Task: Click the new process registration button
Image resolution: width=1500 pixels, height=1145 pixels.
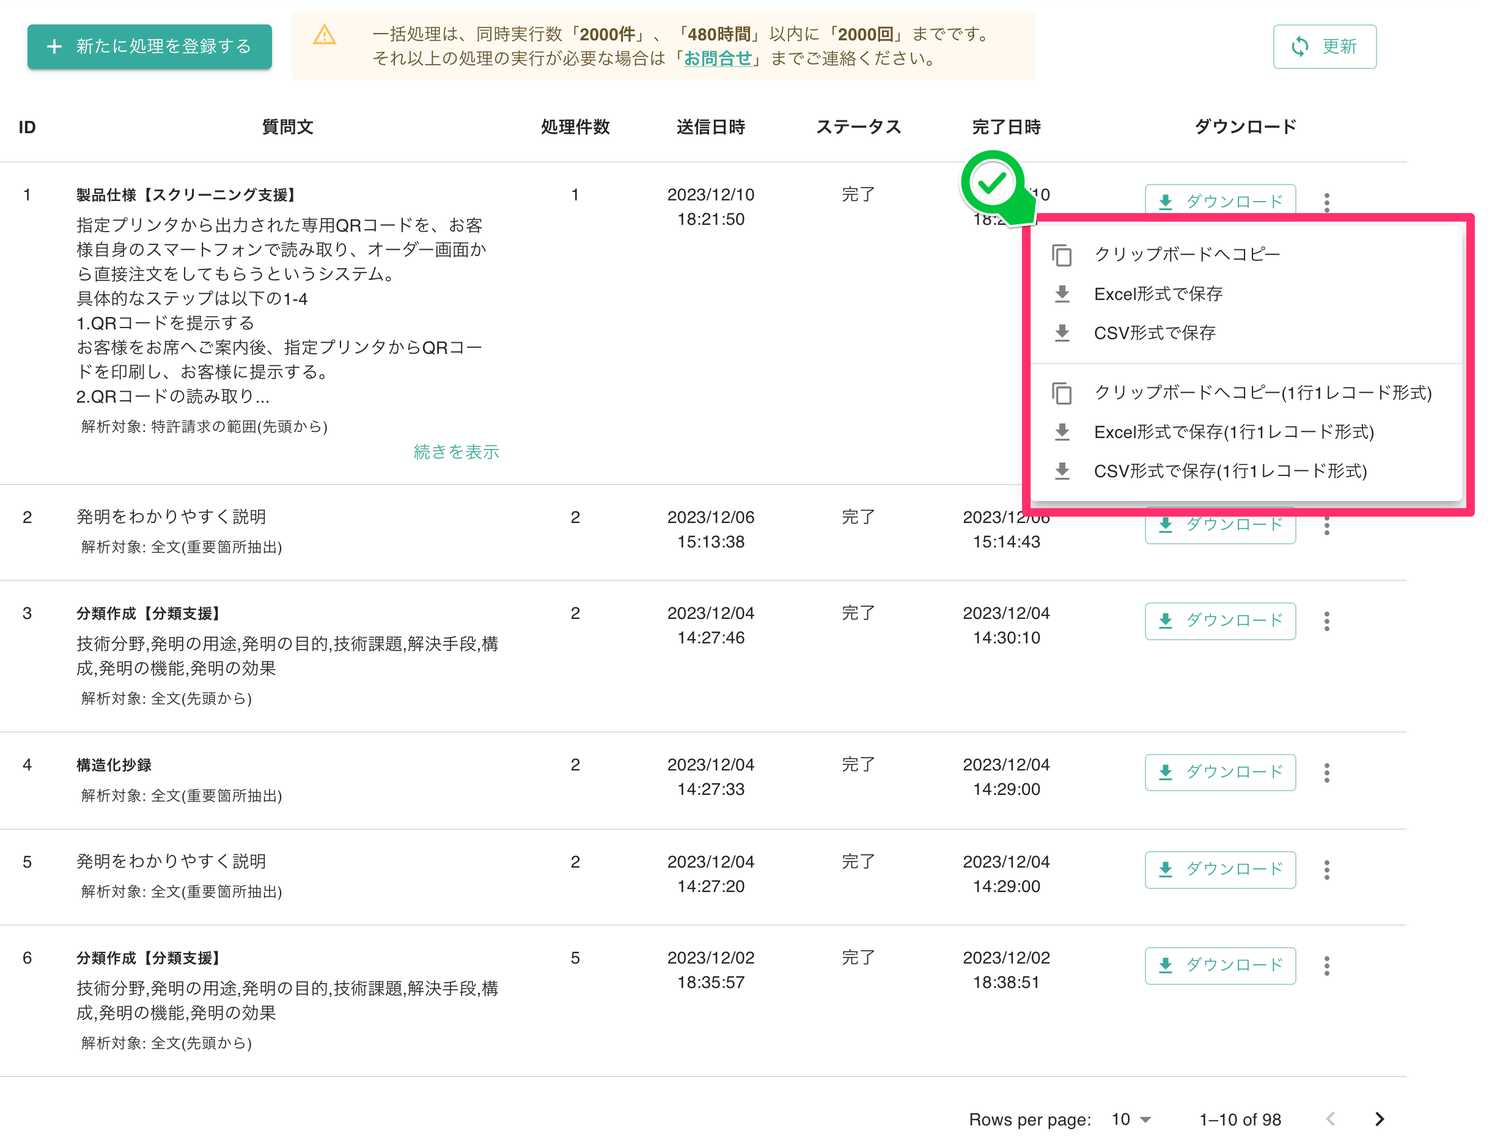Action: [149, 47]
